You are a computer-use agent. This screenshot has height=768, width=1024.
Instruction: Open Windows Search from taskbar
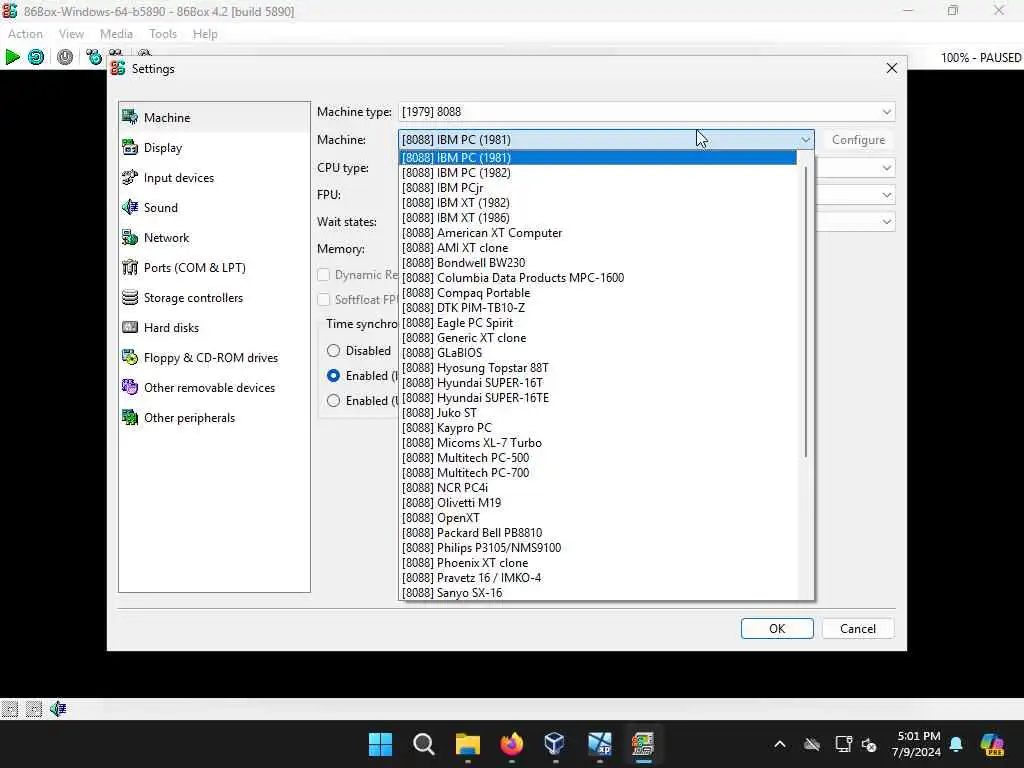(x=424, y=744)
